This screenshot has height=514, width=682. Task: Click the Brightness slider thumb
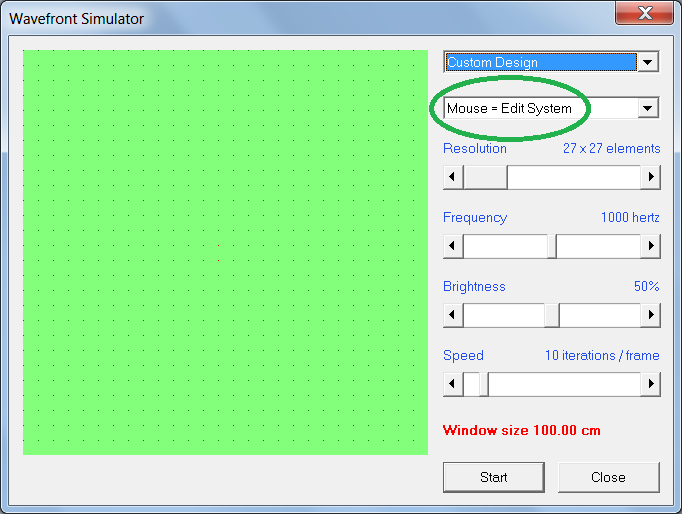tap(552, 315)
